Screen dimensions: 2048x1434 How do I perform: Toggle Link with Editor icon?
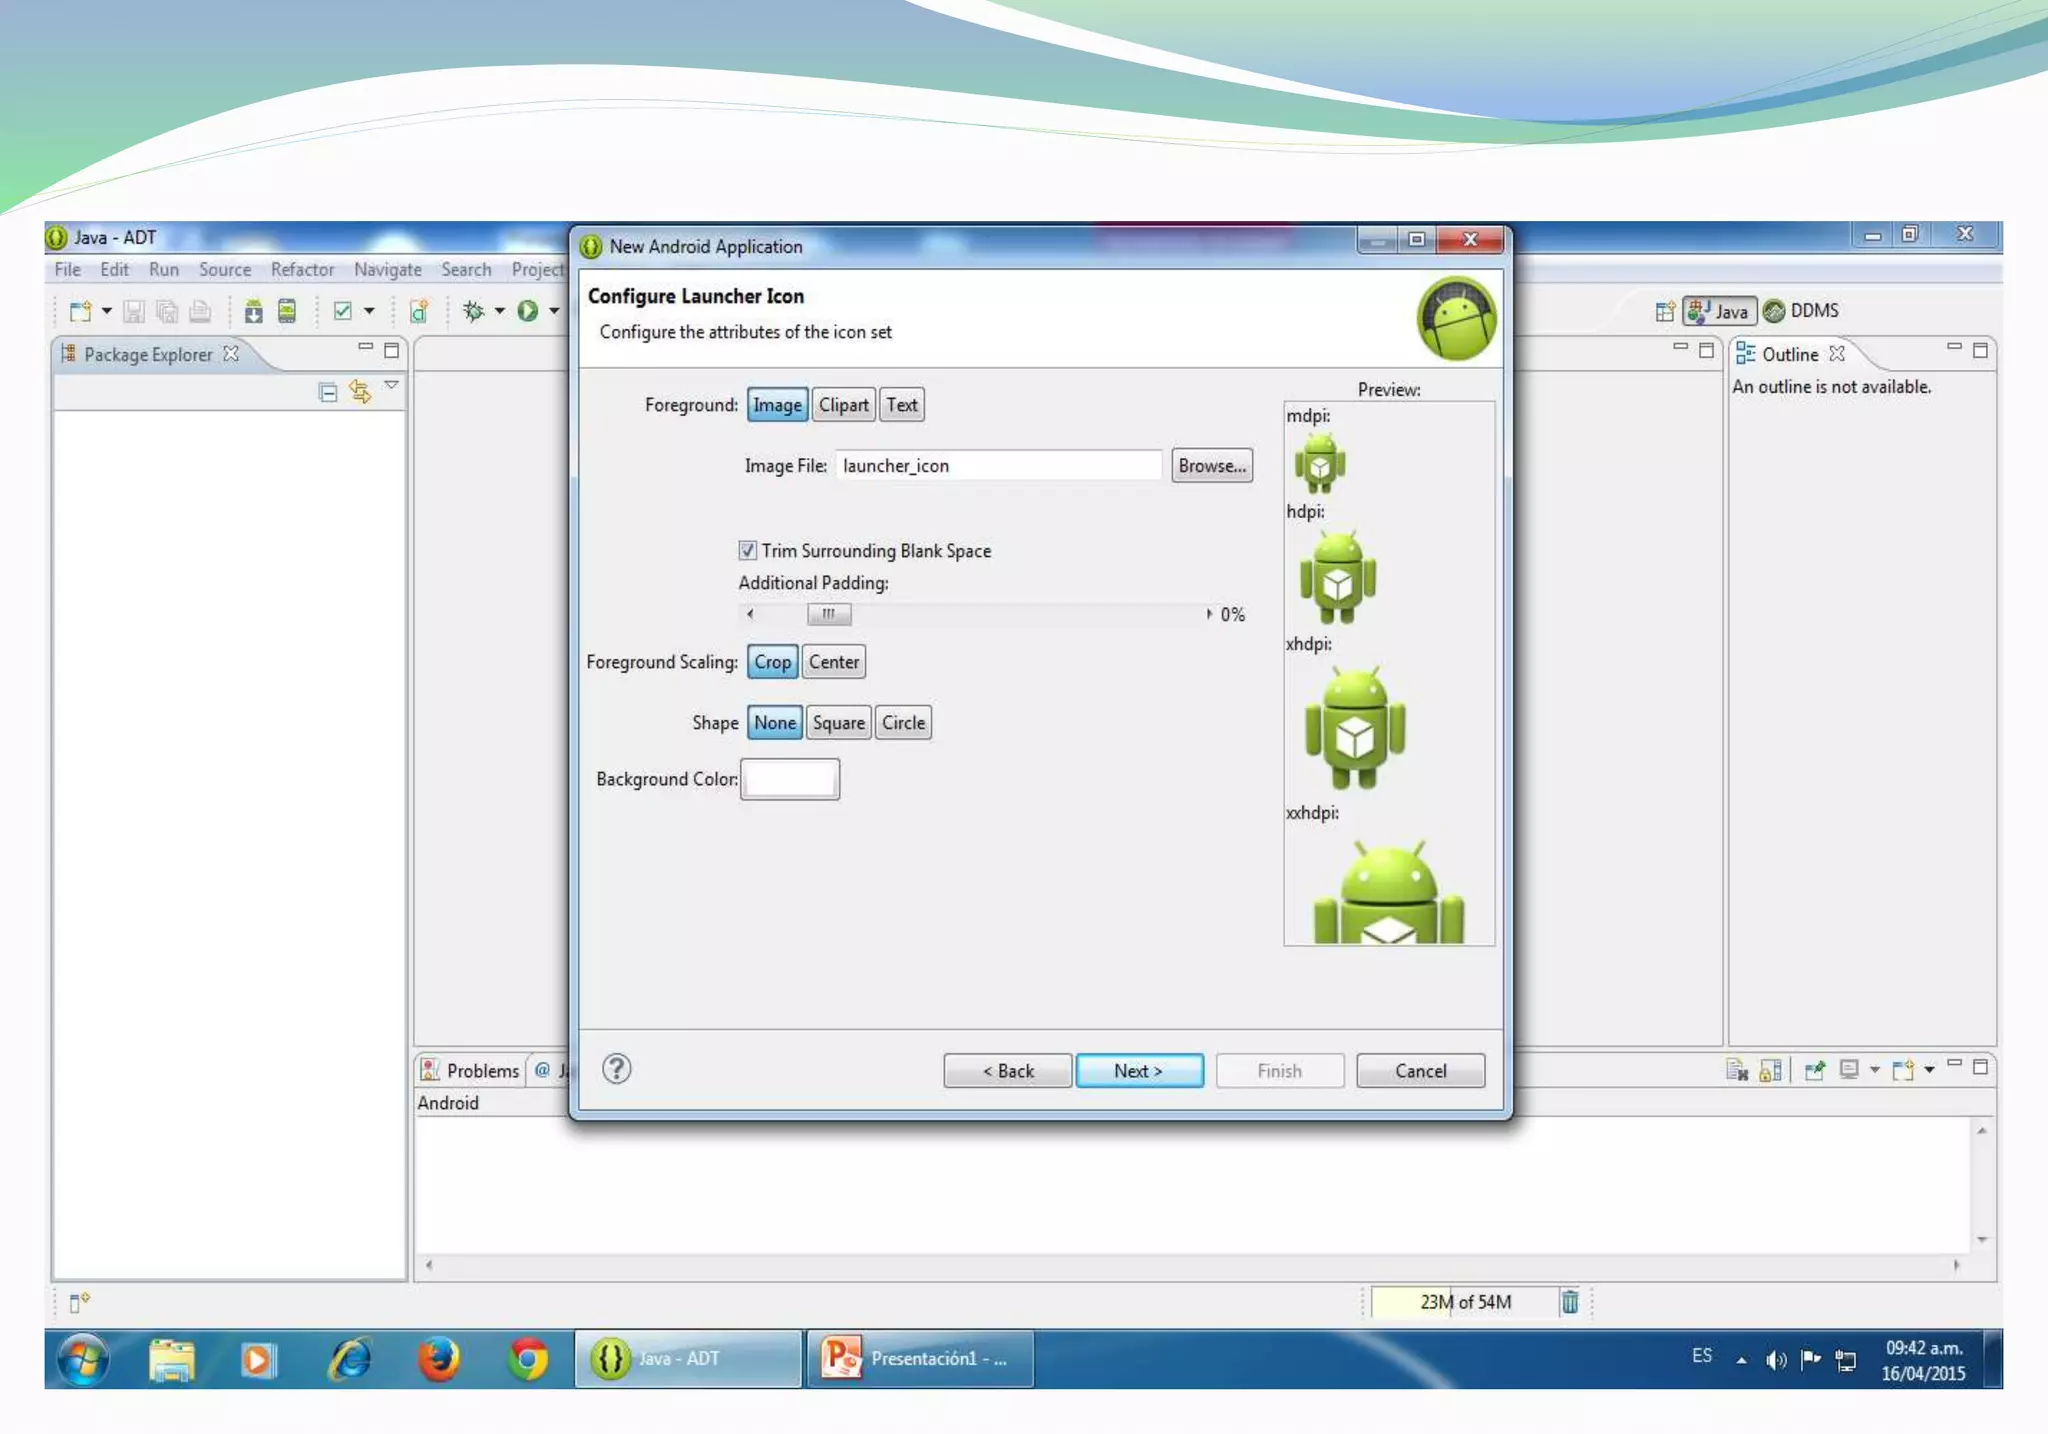point(360,393)
